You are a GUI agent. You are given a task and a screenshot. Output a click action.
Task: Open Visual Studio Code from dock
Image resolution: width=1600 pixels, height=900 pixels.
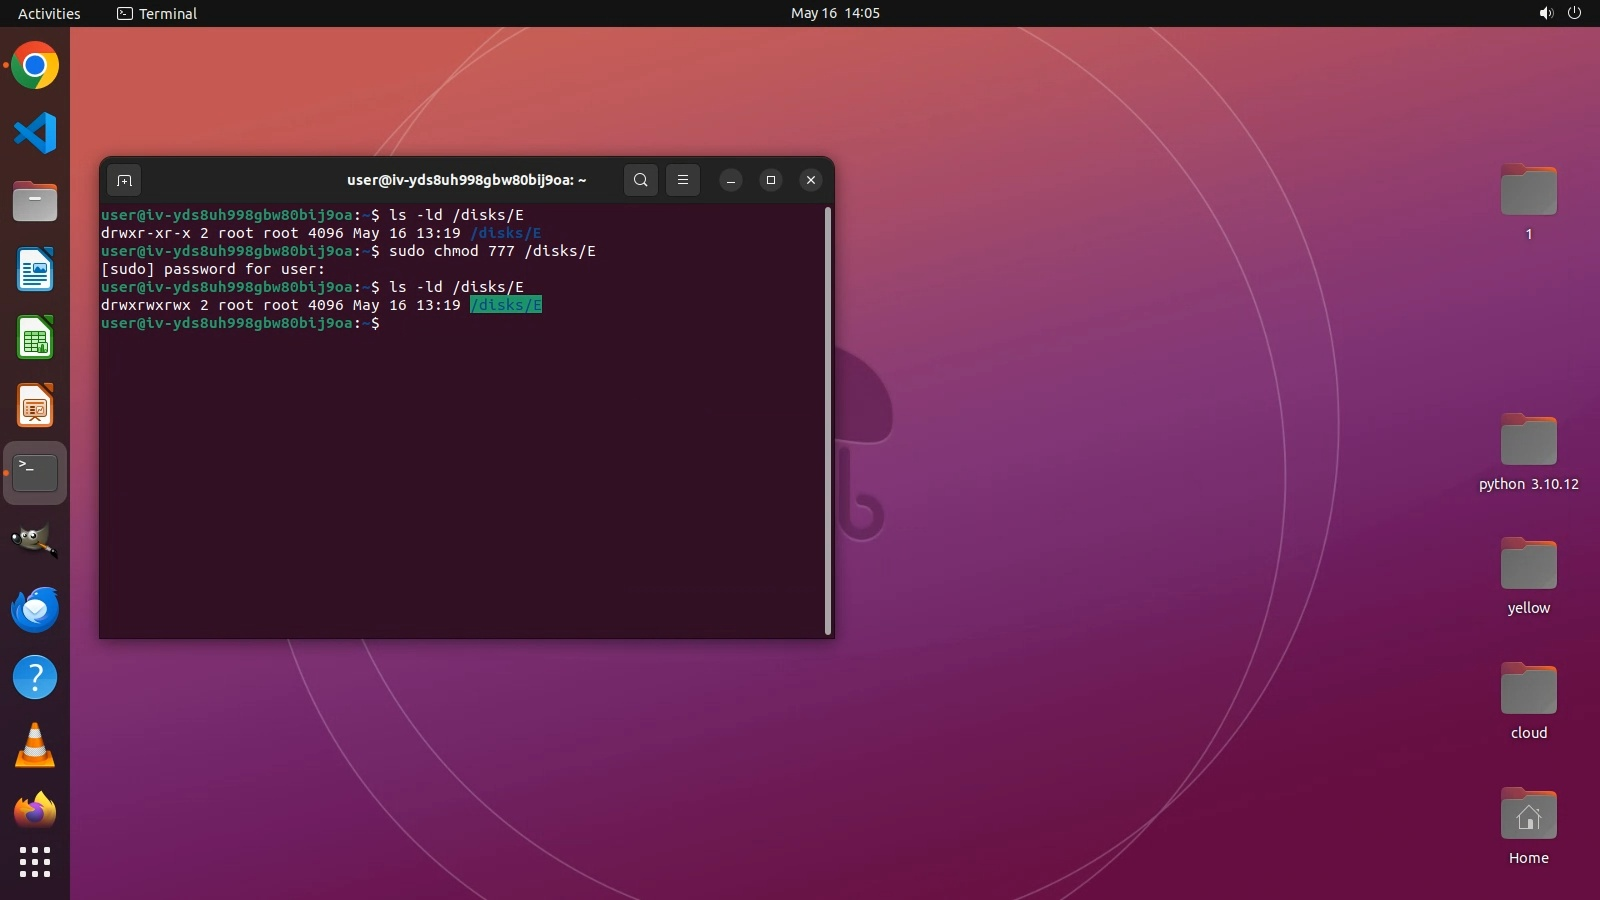tap(35, 134)
